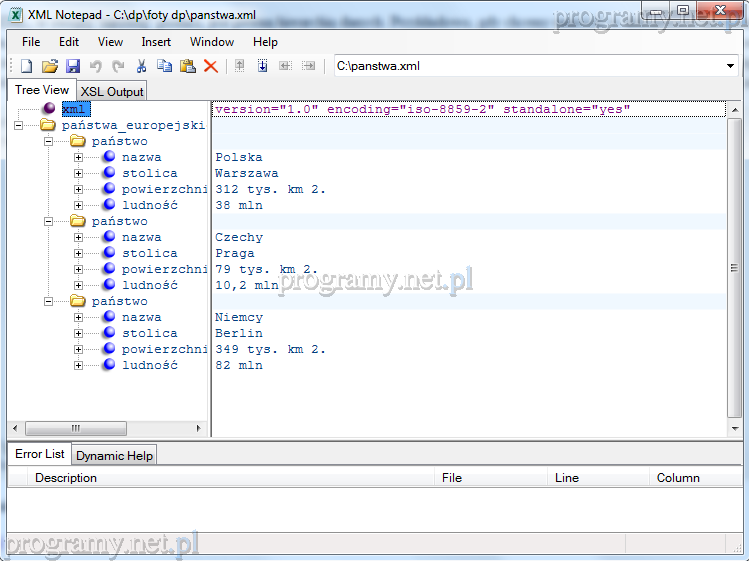Click the Warszawa value field
The height and width of the screenshot is (561, 749).
[x=247, y=174]
